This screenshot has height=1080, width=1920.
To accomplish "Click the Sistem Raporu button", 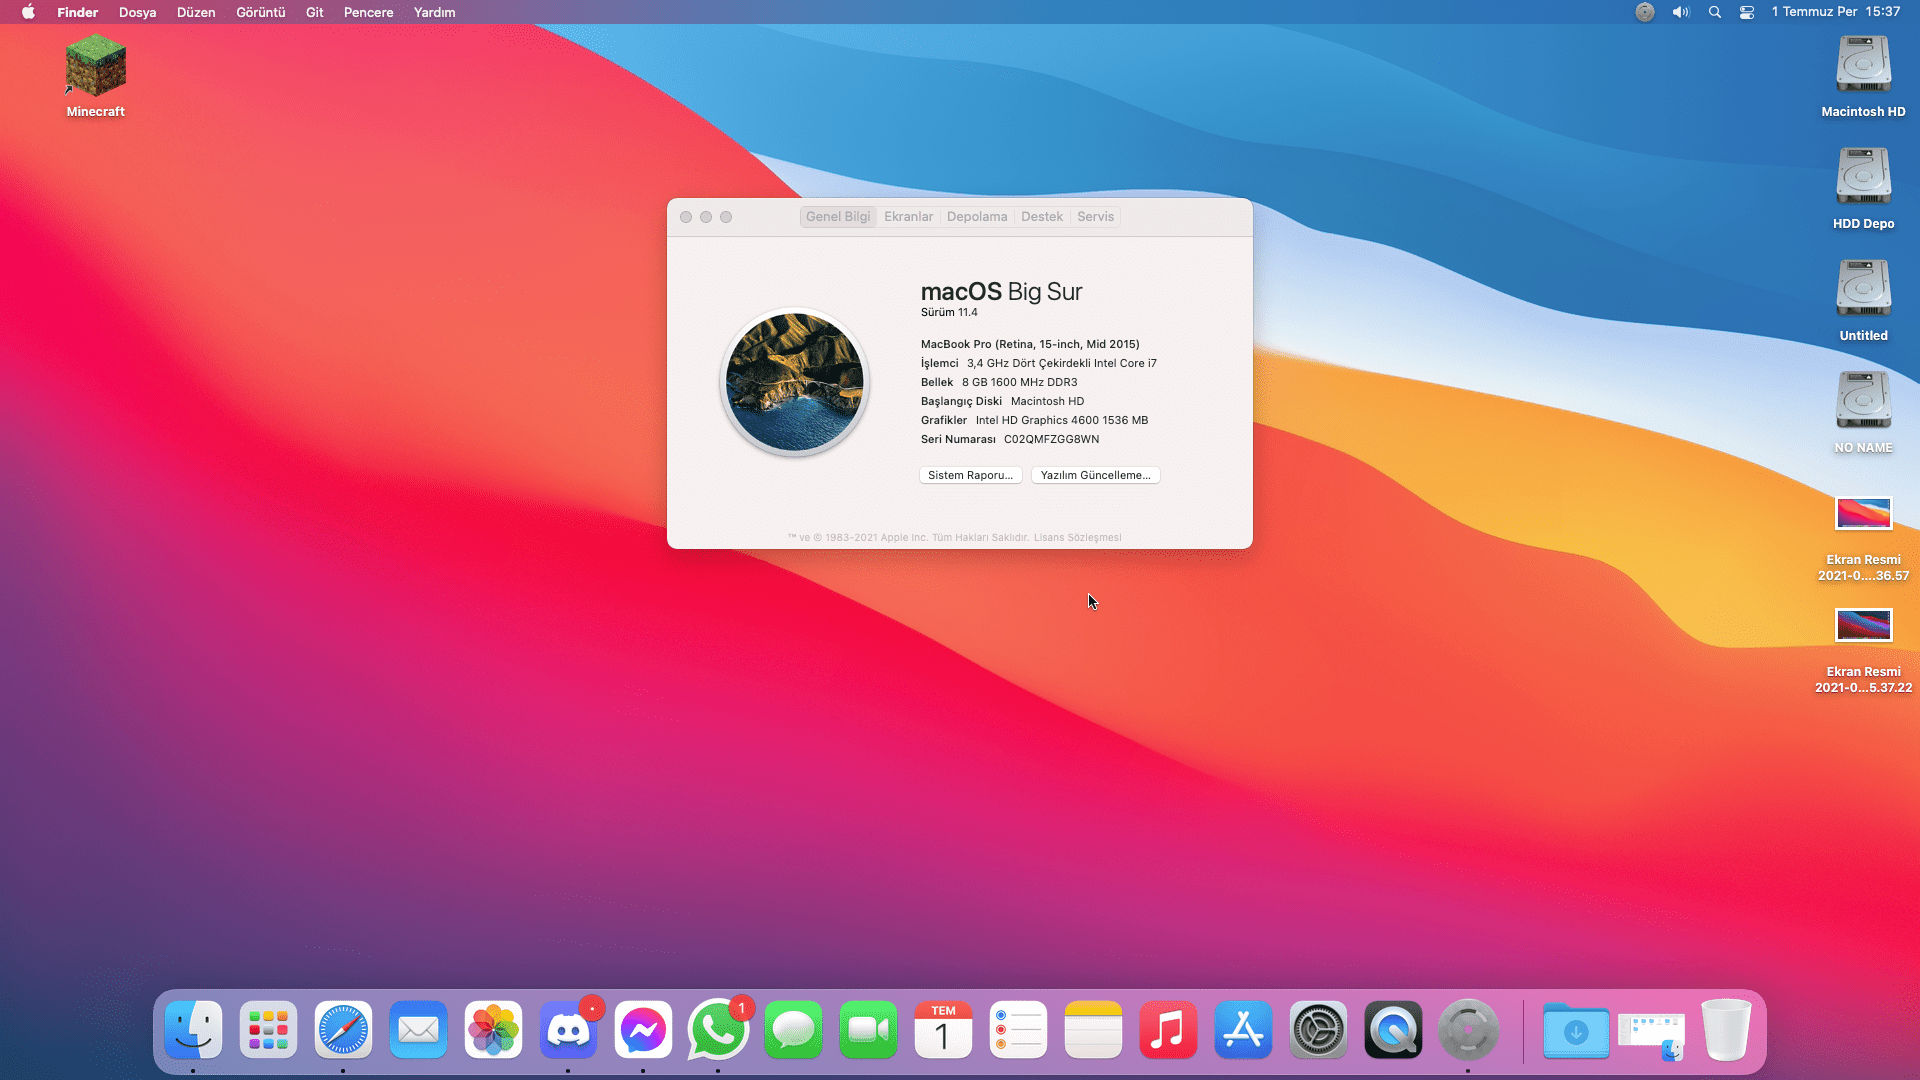I will (x=970, y=475).
